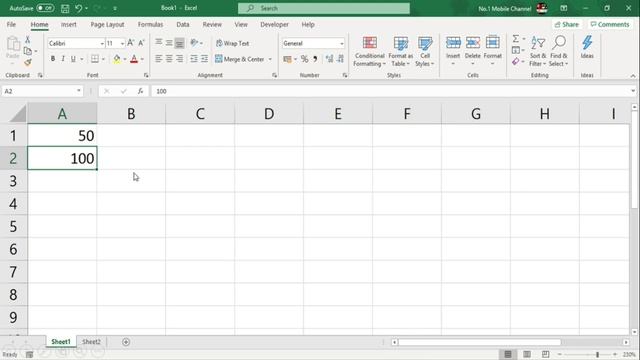Click the Orientation text-angle icon
The height and width of the screenshot is (360, 640).
click(x=194, y=43)
